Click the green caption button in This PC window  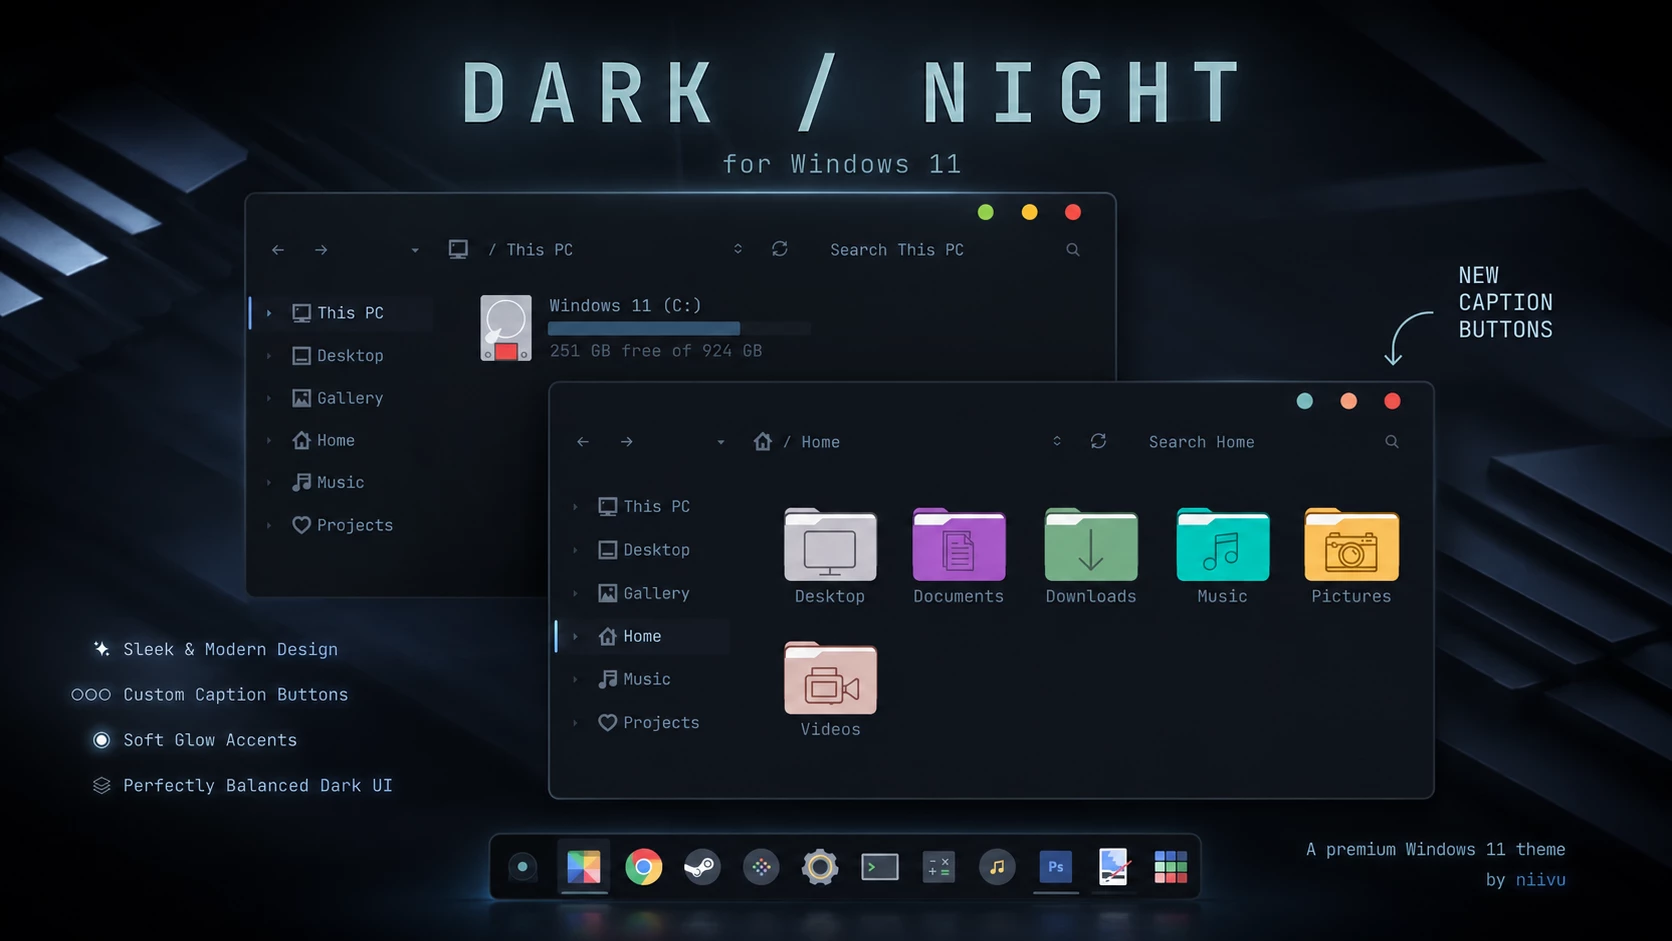[985, 212]
